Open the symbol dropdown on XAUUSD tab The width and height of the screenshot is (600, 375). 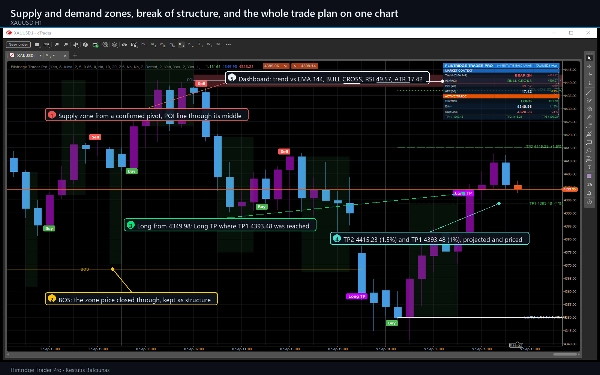41,55
